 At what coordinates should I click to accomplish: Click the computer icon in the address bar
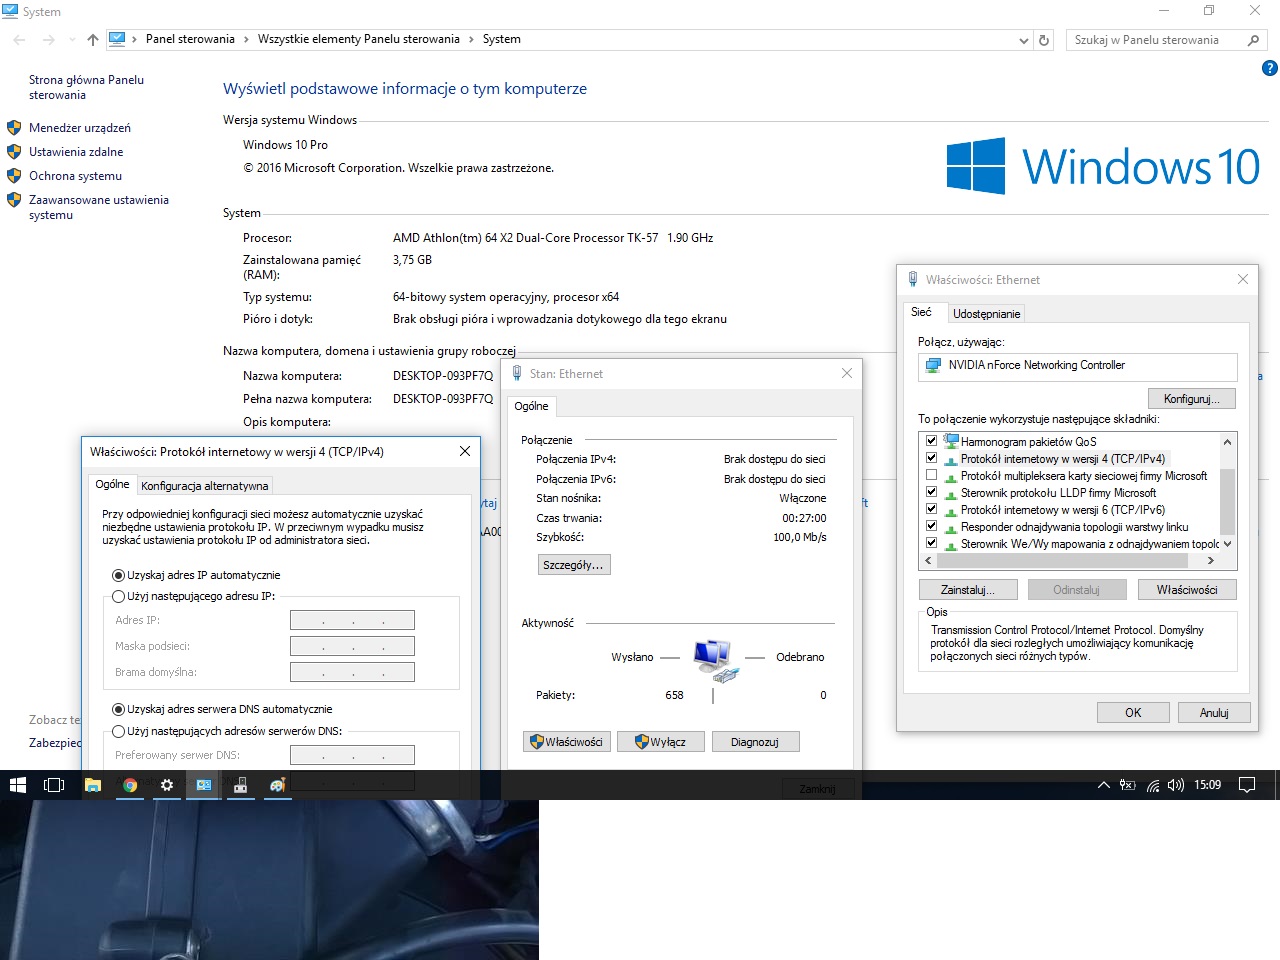117,40
